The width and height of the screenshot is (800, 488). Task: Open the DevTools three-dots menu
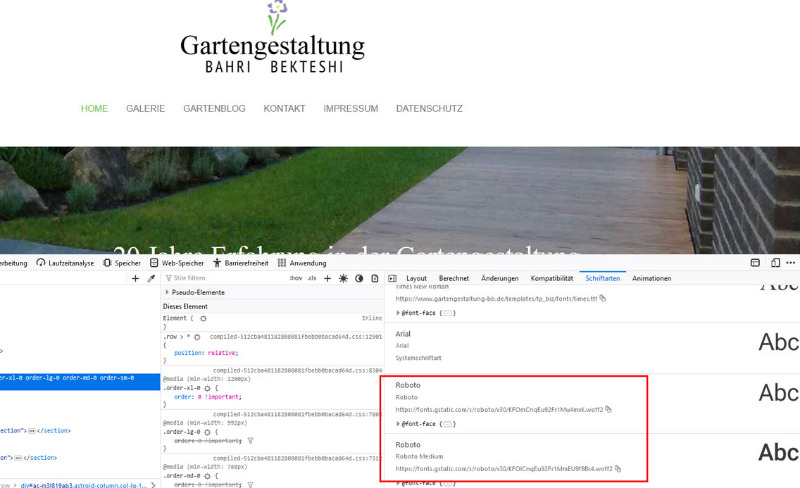[x=791, y=263]
